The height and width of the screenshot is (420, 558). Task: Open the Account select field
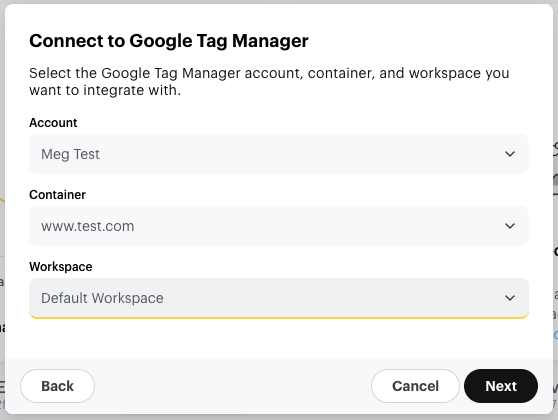pos(279,154)
